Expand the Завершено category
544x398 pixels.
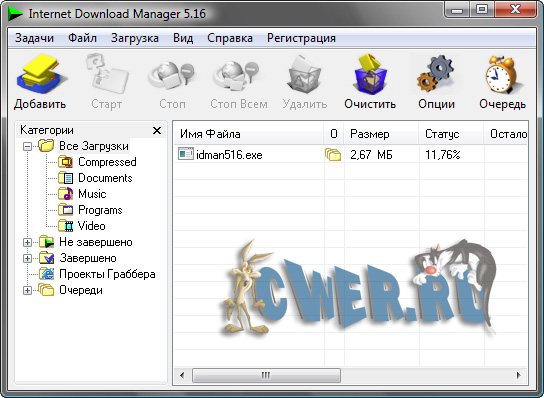(x=27, y=259)
